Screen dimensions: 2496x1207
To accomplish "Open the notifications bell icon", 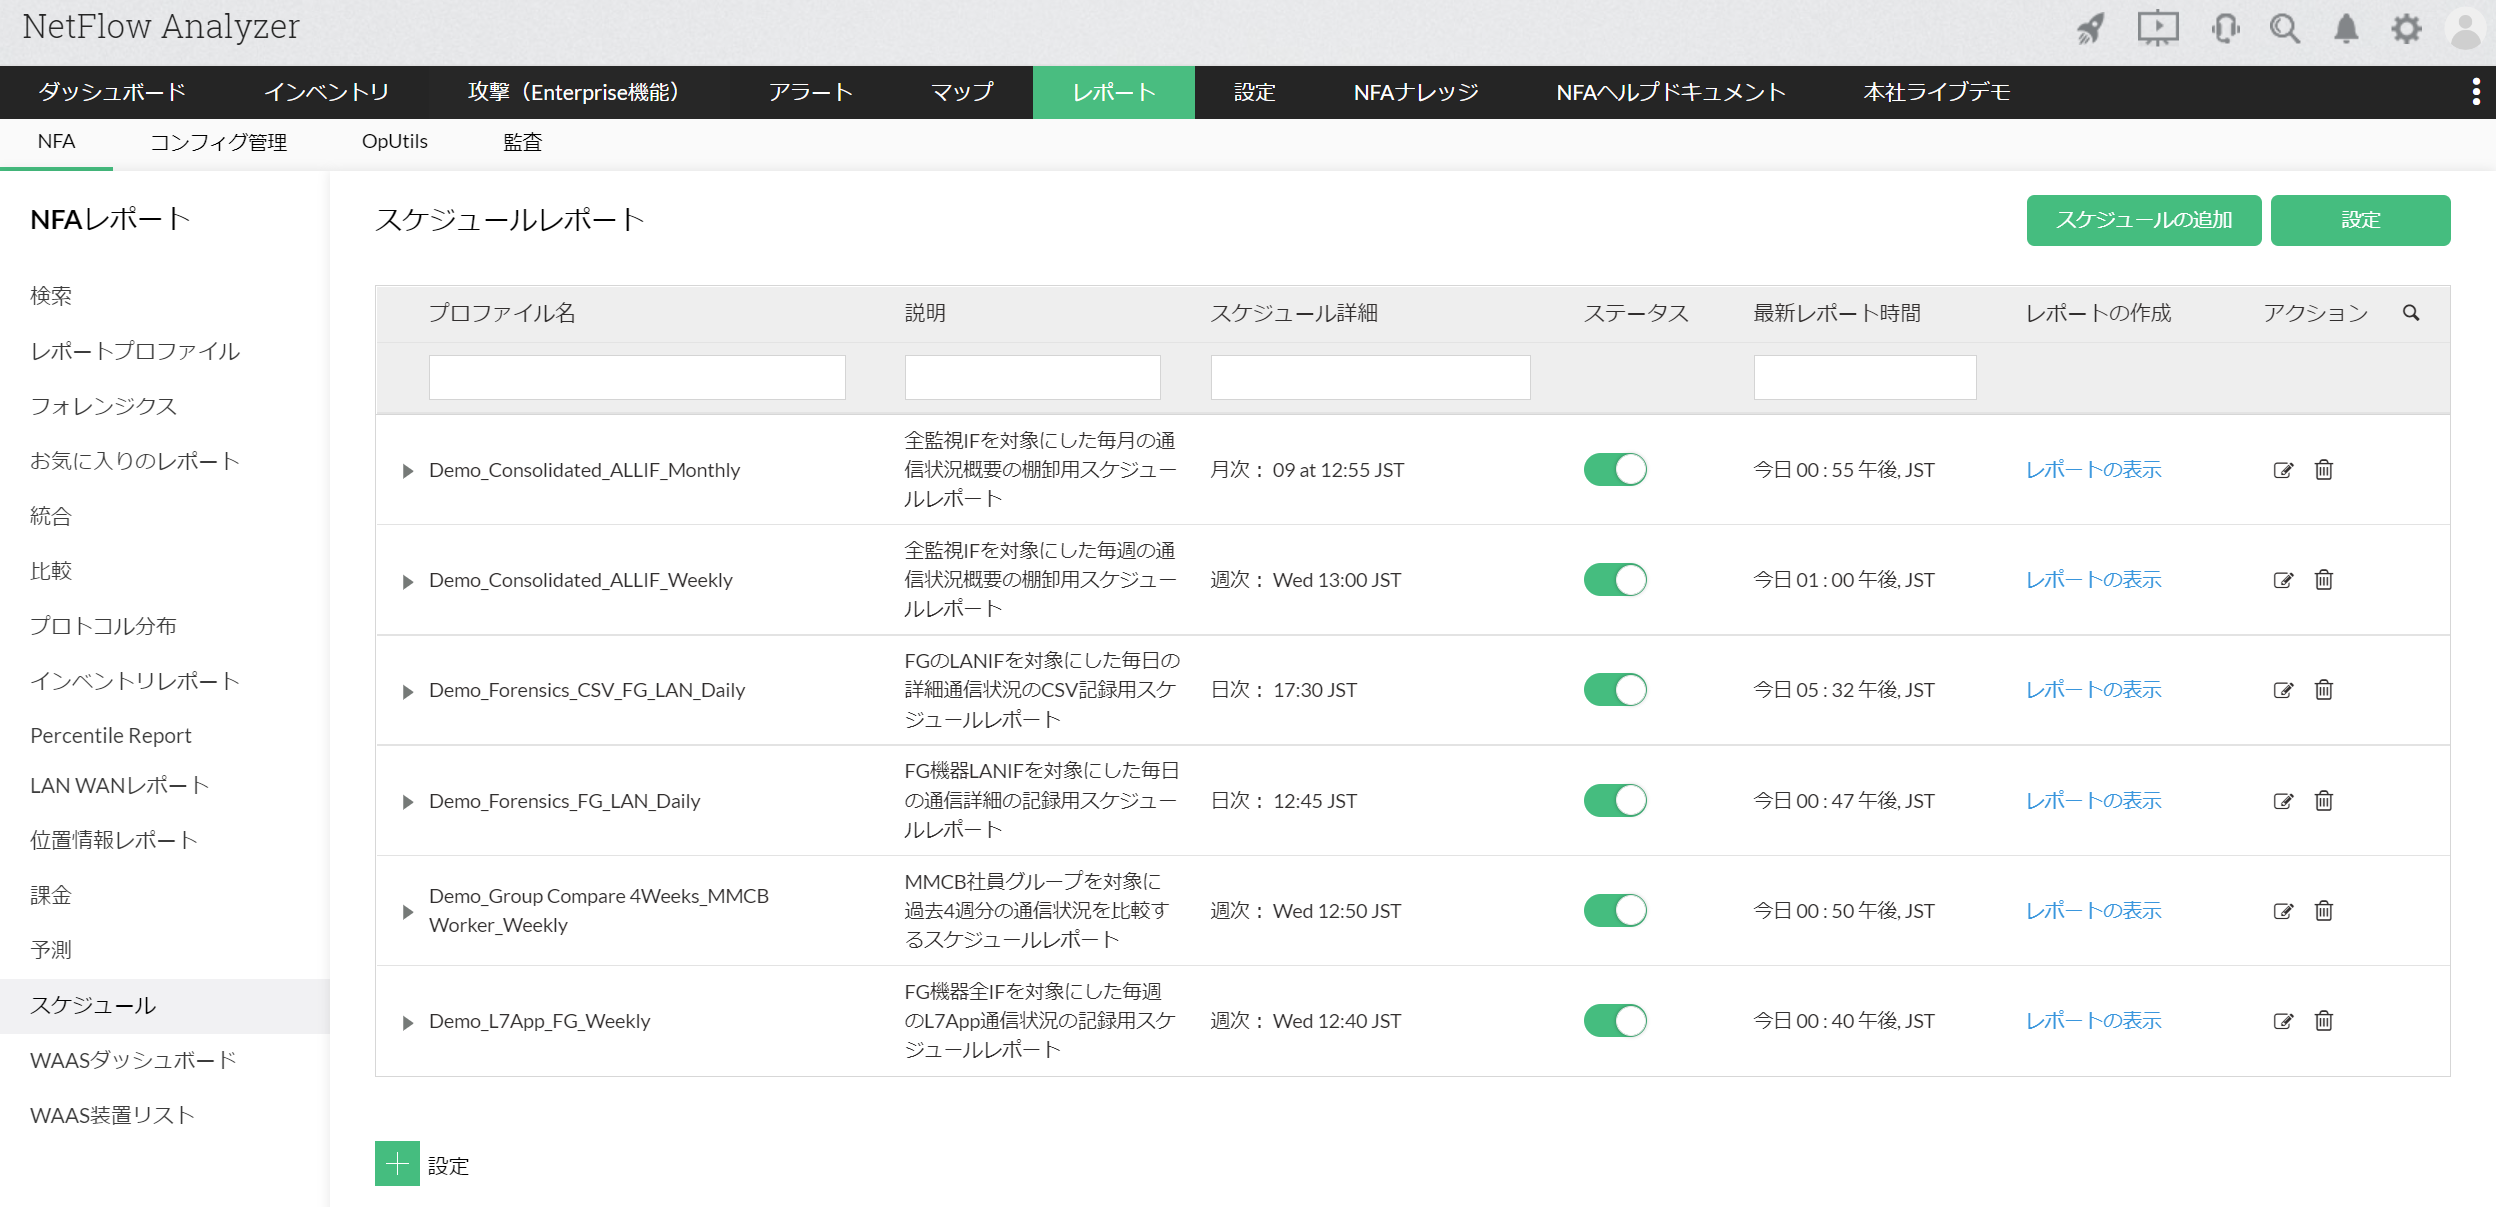I will point(2346,28).
